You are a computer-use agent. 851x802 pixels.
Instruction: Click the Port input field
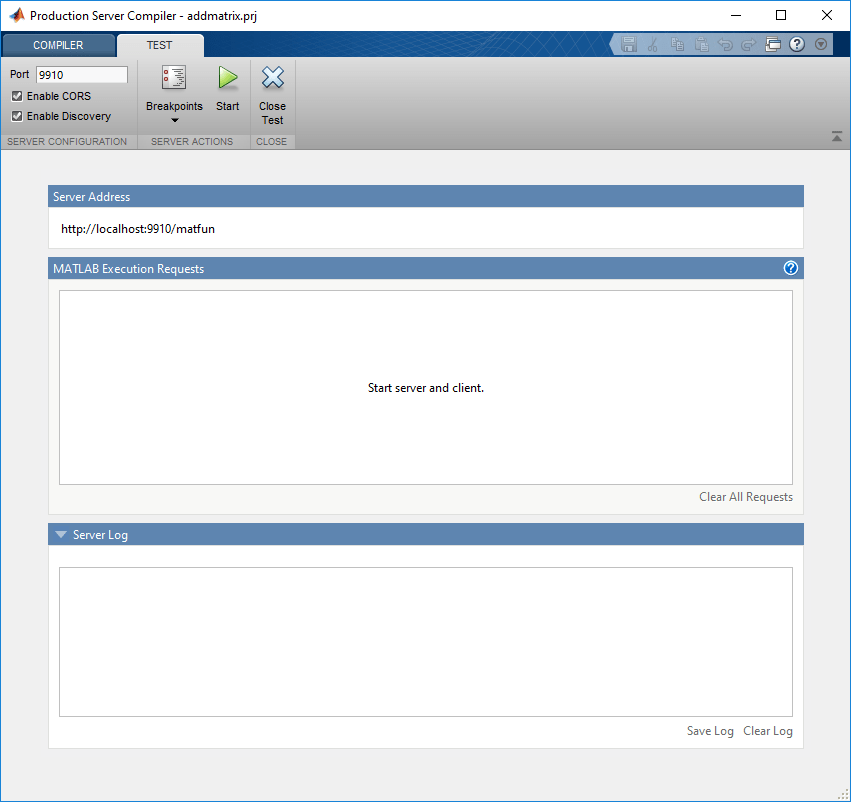pyautogui.click(x=82, y=75)
